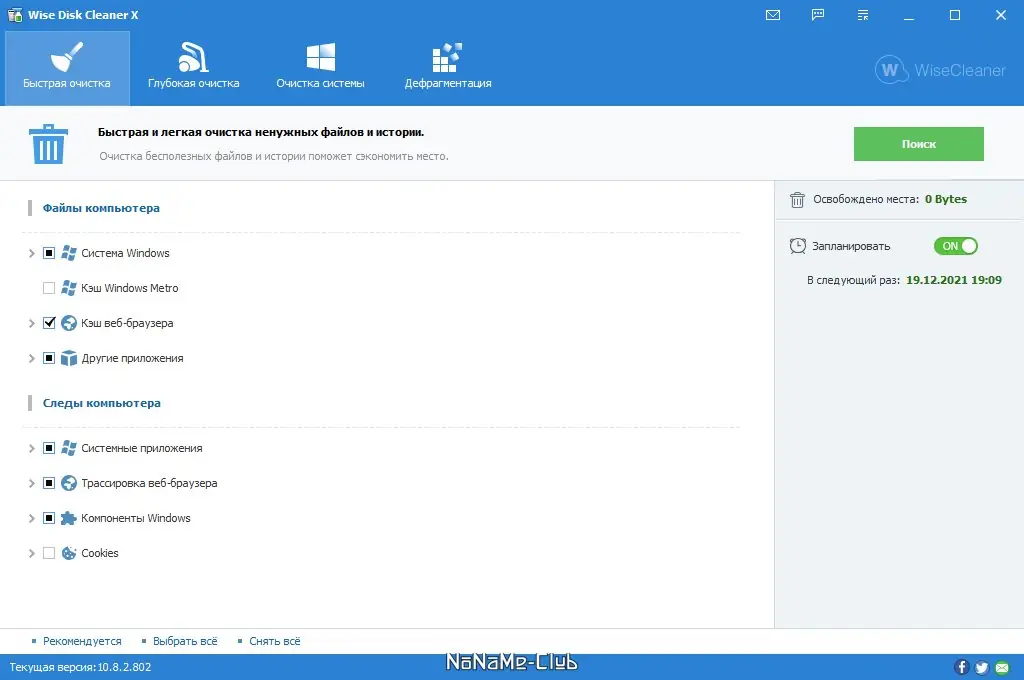The height and width of the screenshot is (680, 1024).
Task: Check the Cookies checkbox
Action: (x=49, y=553)
